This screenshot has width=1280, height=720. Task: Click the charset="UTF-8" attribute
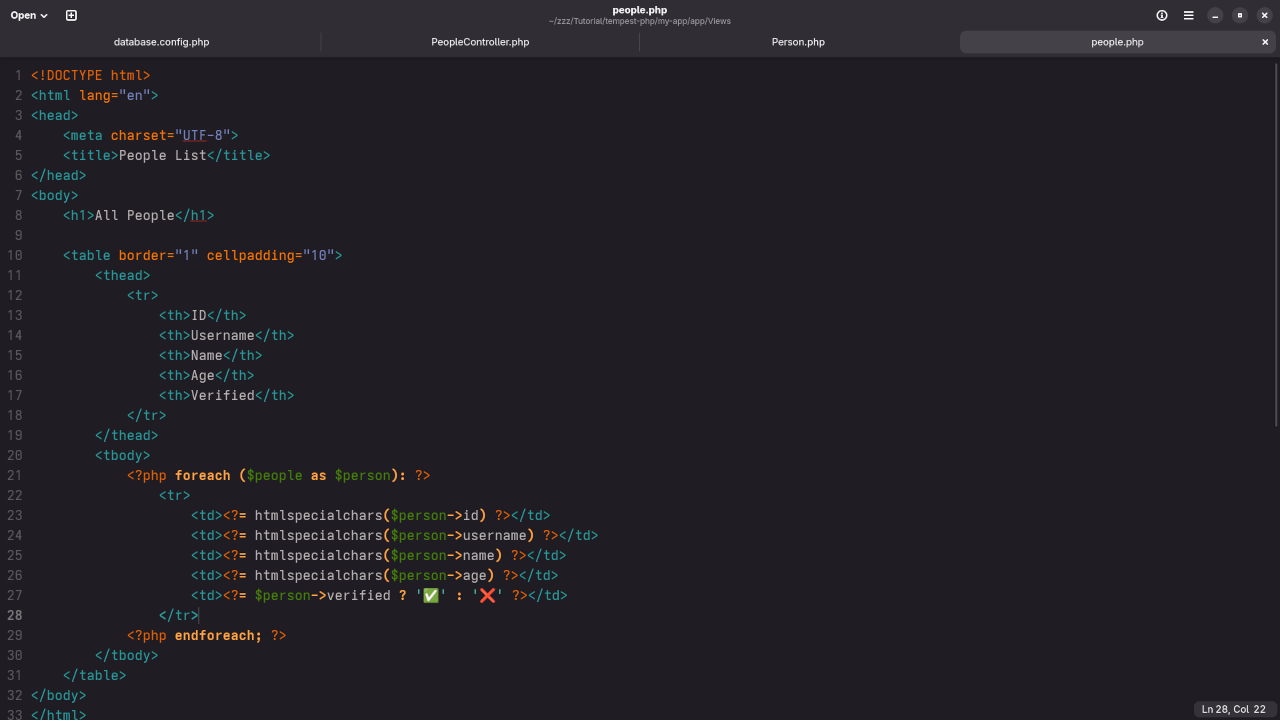click(x=171, y=135)
